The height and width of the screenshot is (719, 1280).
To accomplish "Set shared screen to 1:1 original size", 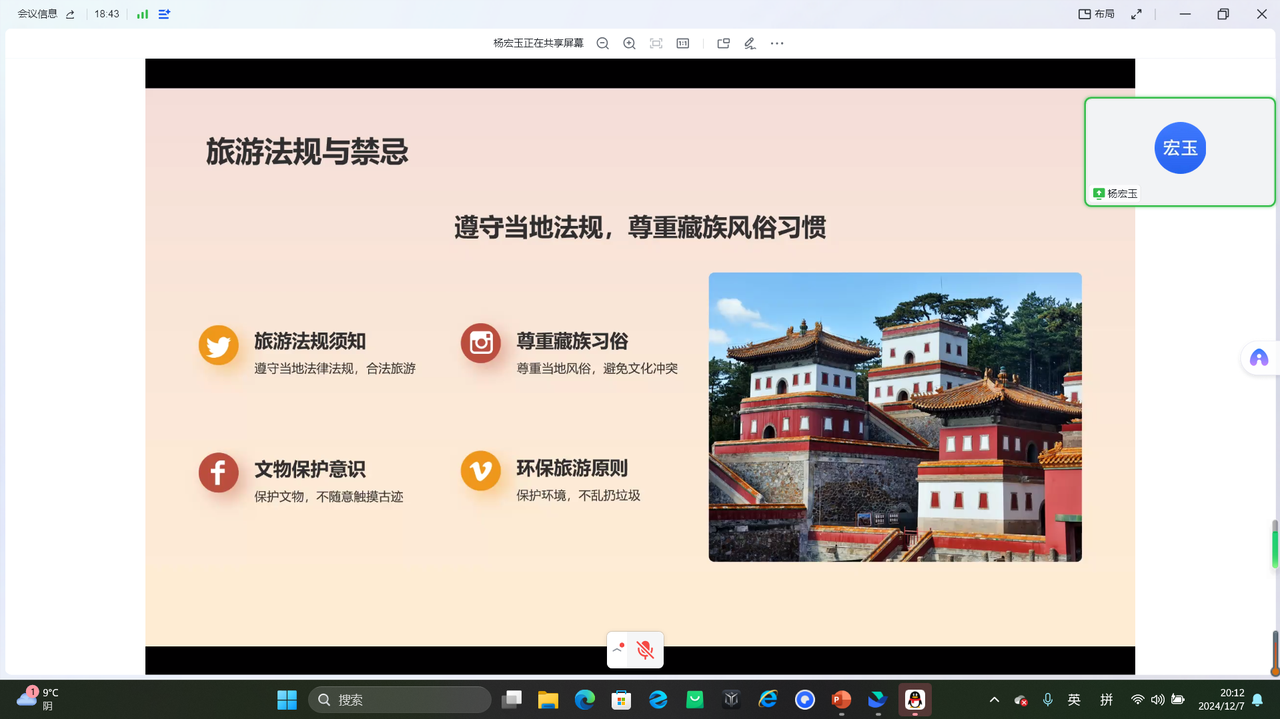I will click(x=683, y=44).
